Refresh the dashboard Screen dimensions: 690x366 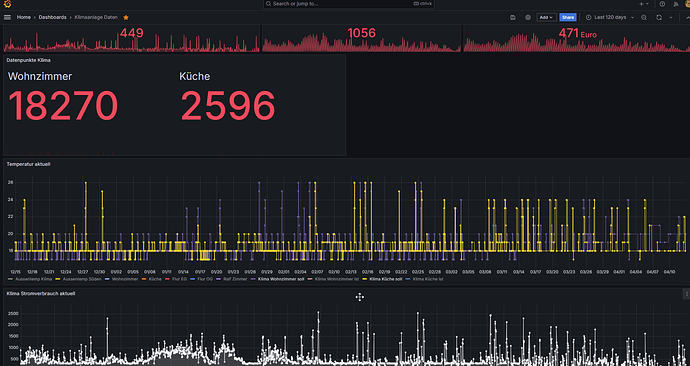659,17
